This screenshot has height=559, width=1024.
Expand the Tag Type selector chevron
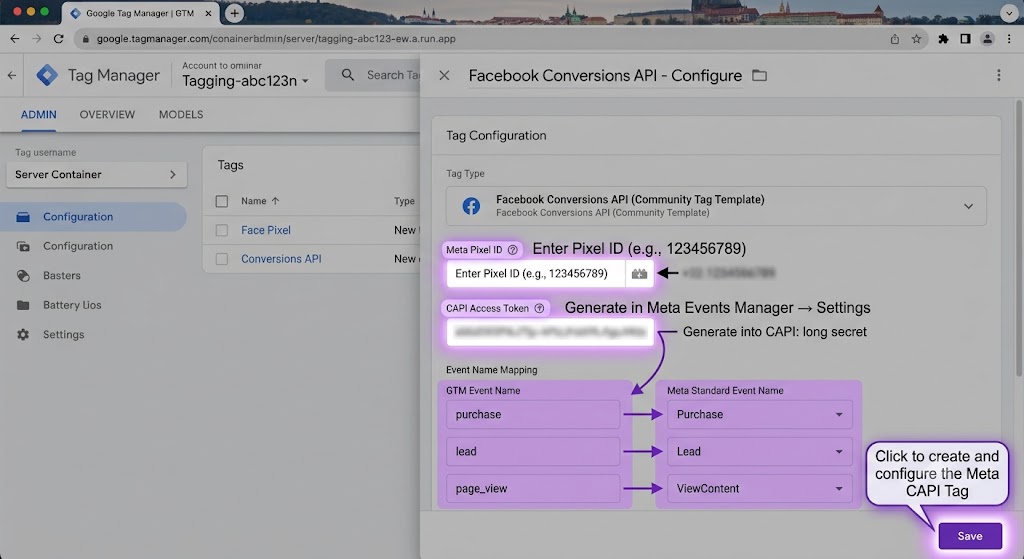[x=968, y=206]
